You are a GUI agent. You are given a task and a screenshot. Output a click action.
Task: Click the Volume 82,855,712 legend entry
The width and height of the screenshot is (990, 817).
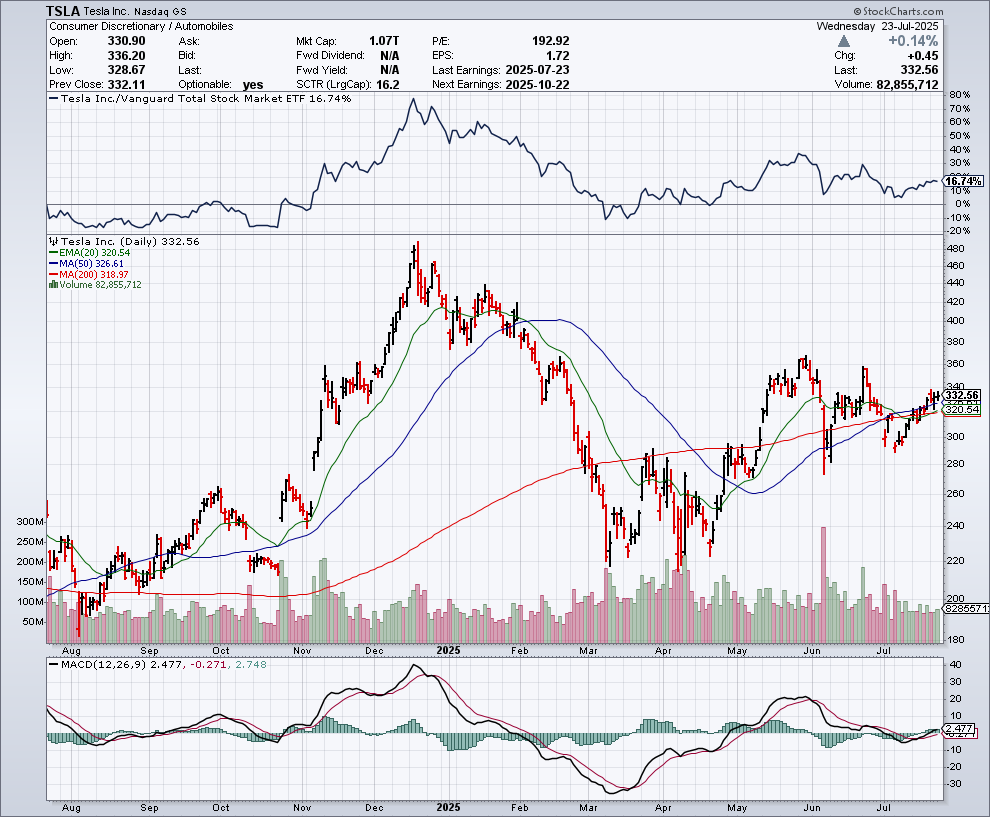(x=100, y=285)
